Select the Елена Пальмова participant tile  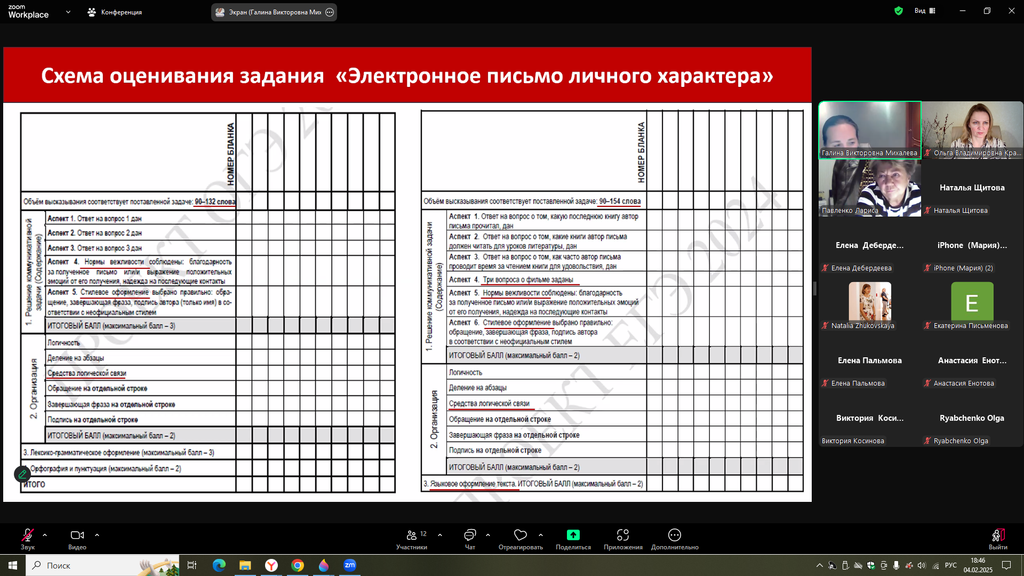(x=870, y=360)
